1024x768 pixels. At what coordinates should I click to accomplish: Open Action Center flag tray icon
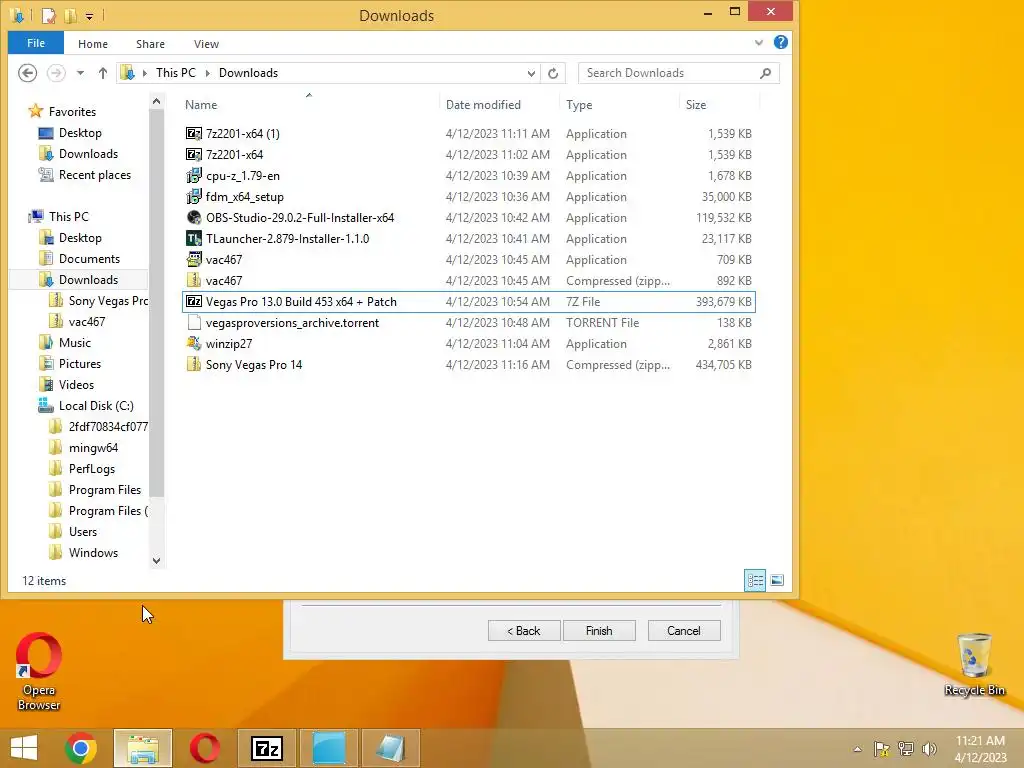(x=882, y=748)
